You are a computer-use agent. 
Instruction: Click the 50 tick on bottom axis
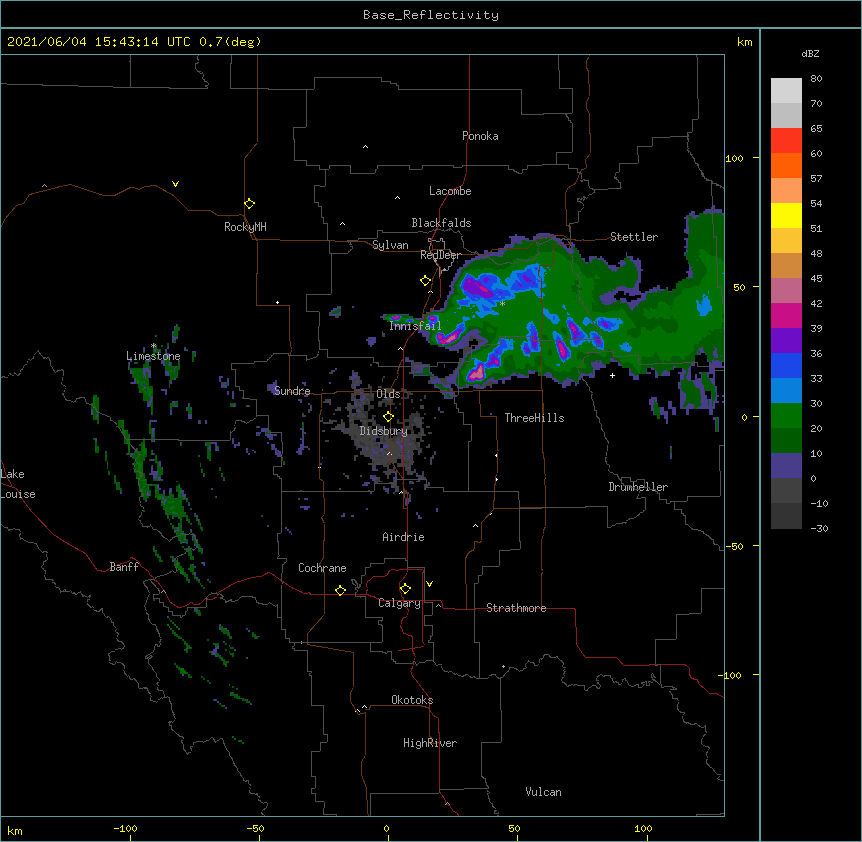pyautogui.click(x=514, y=828)
